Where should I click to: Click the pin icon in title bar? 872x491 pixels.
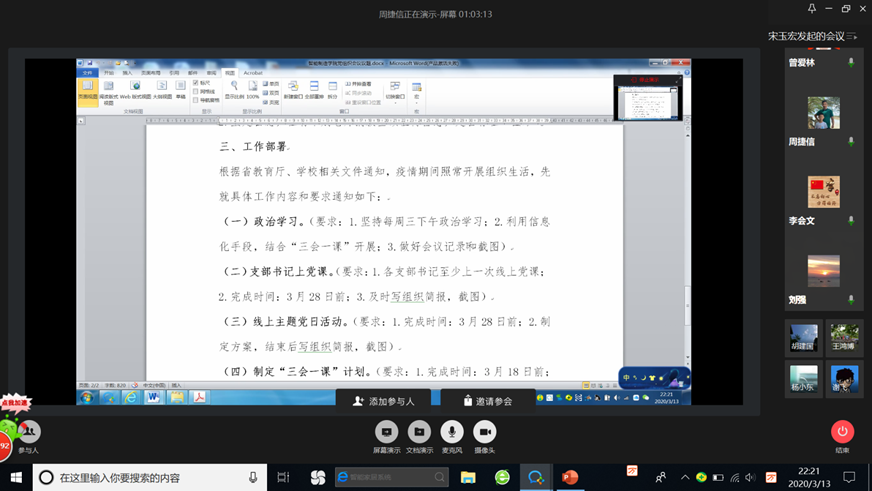pos(812,9)
